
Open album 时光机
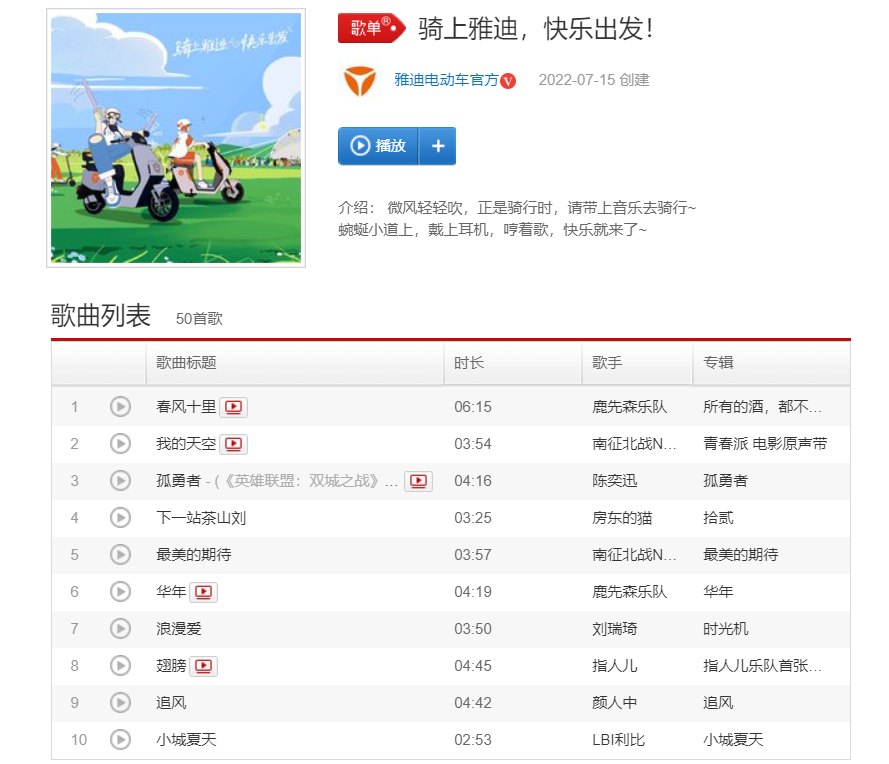[725, 629]
